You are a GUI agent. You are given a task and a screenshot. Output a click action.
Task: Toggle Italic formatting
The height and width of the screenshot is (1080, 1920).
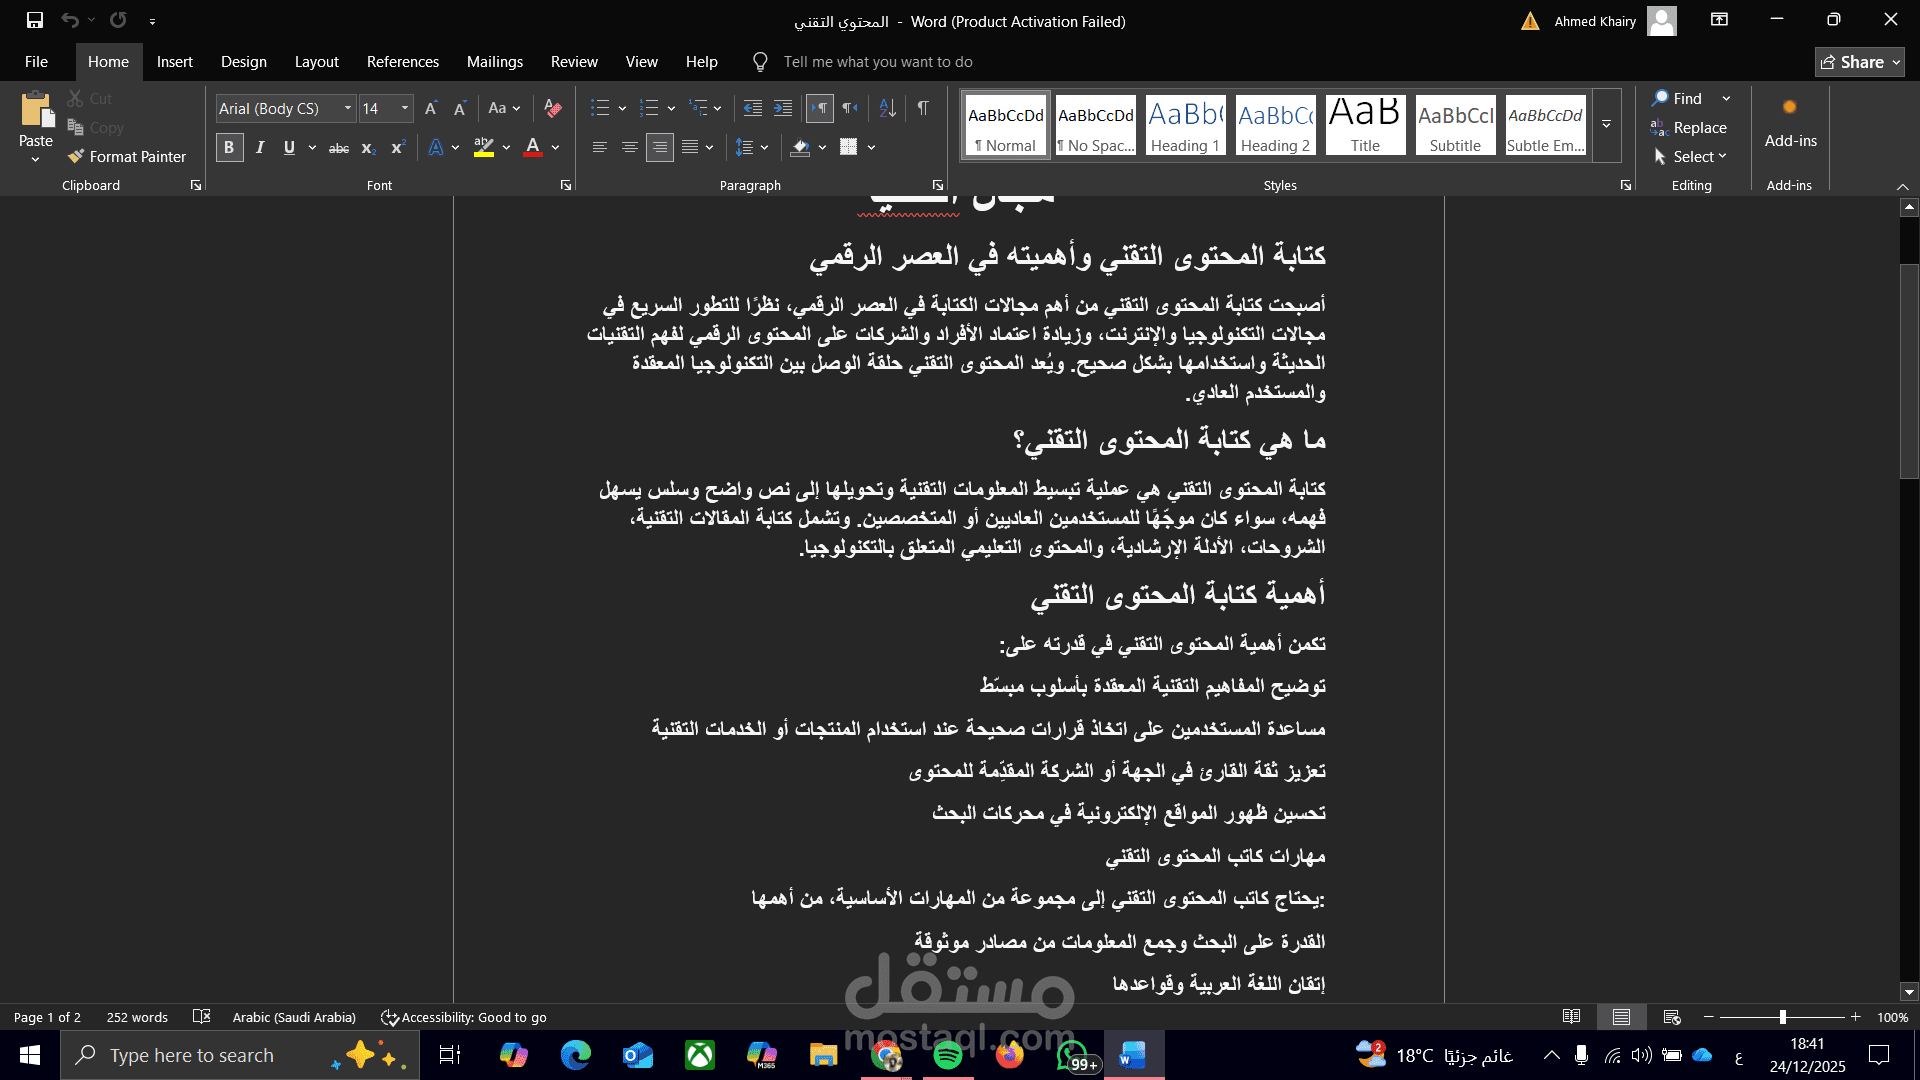coord(260,147)
